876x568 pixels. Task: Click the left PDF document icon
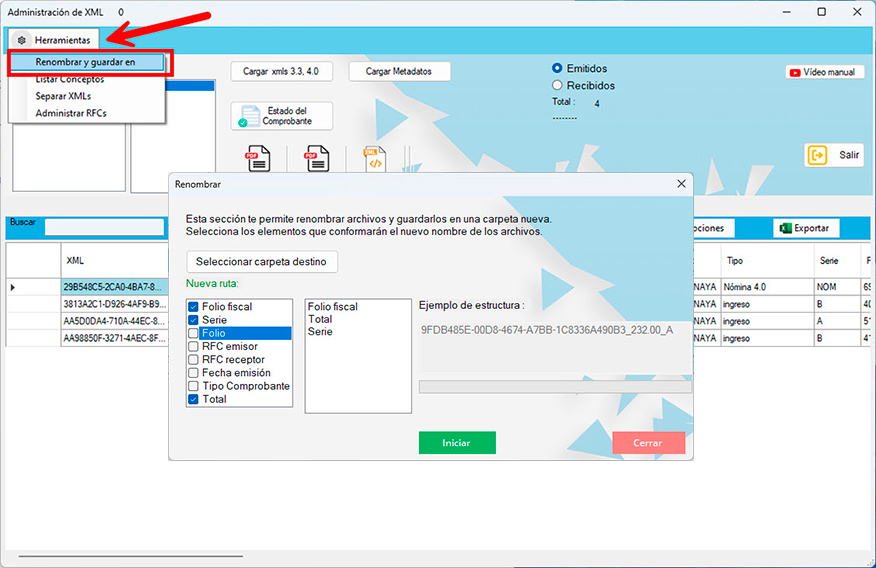tap(259, 159)
